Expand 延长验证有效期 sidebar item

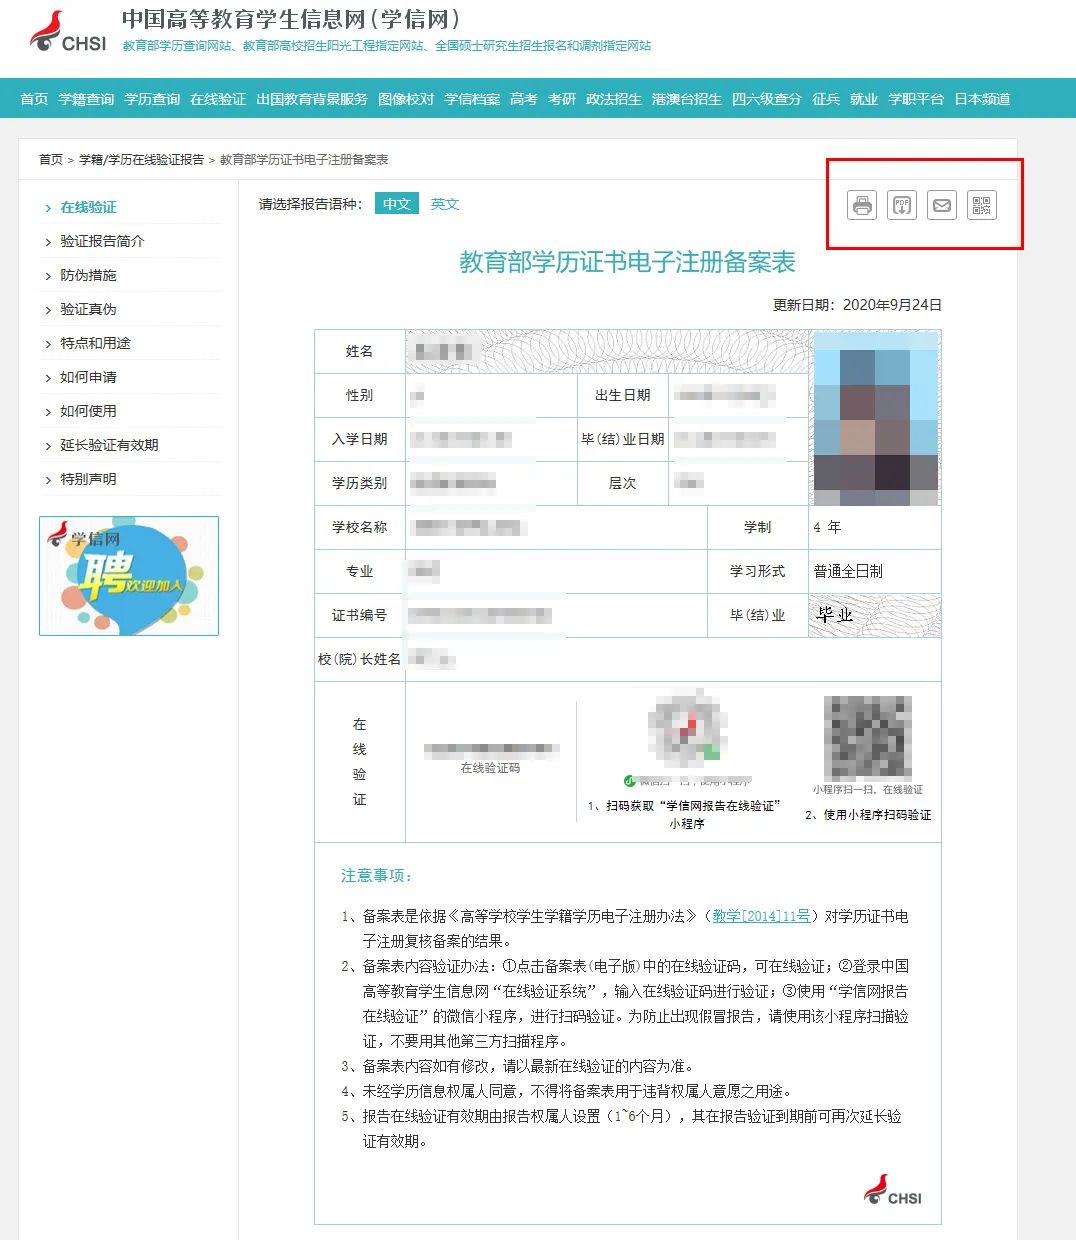[x=109, y=445]
